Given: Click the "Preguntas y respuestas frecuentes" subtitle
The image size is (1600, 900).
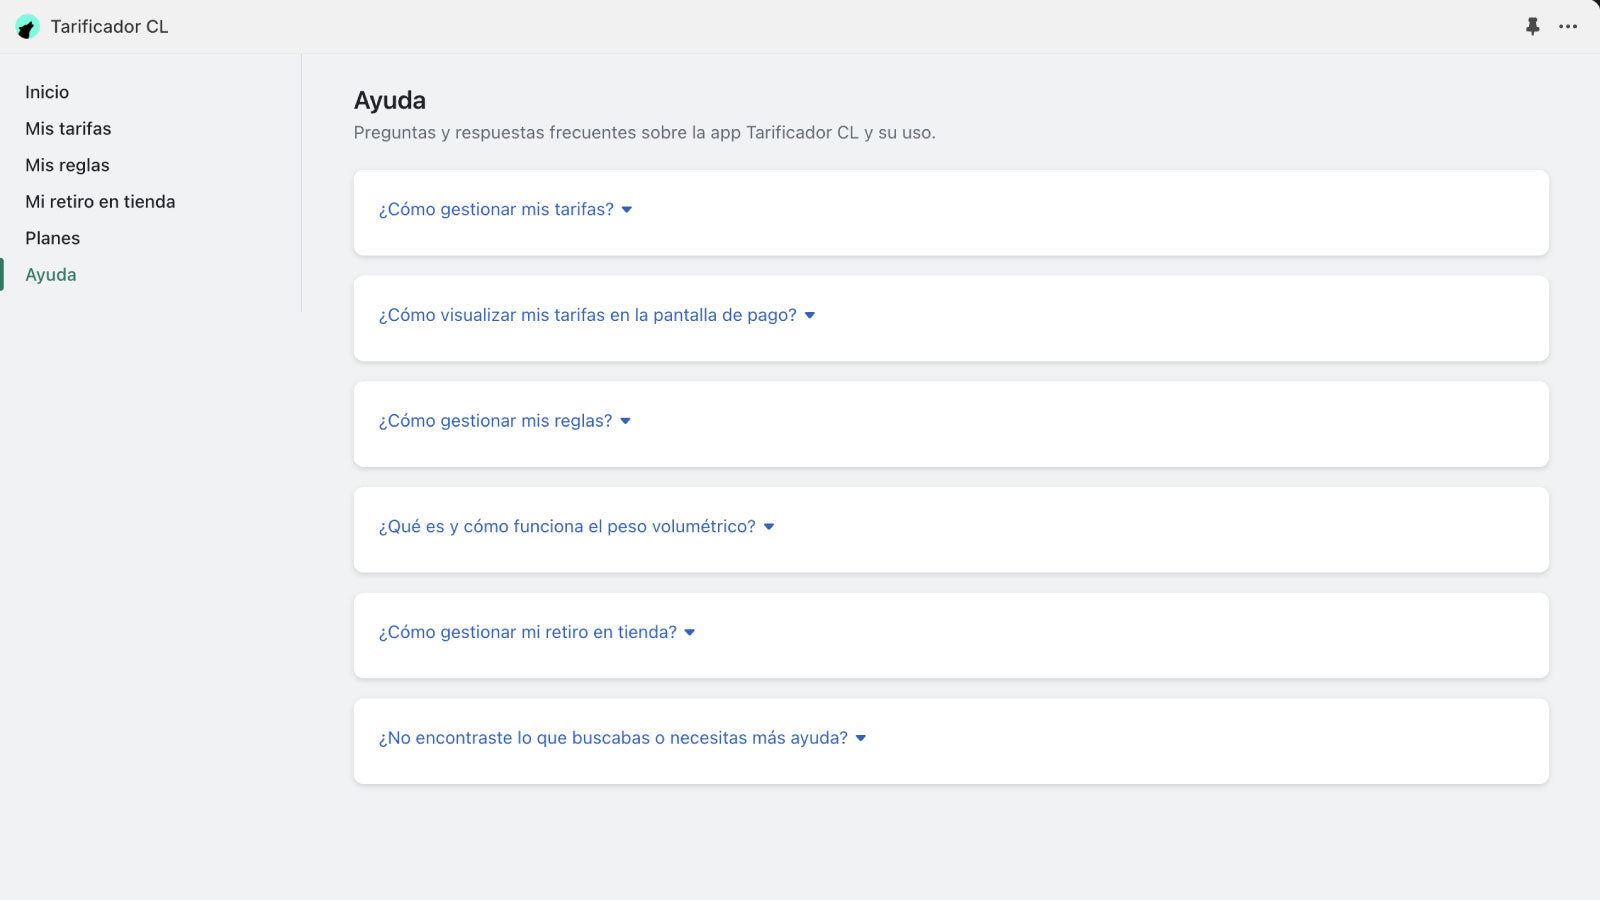Looking at the screenshot, I should (644, 132).
